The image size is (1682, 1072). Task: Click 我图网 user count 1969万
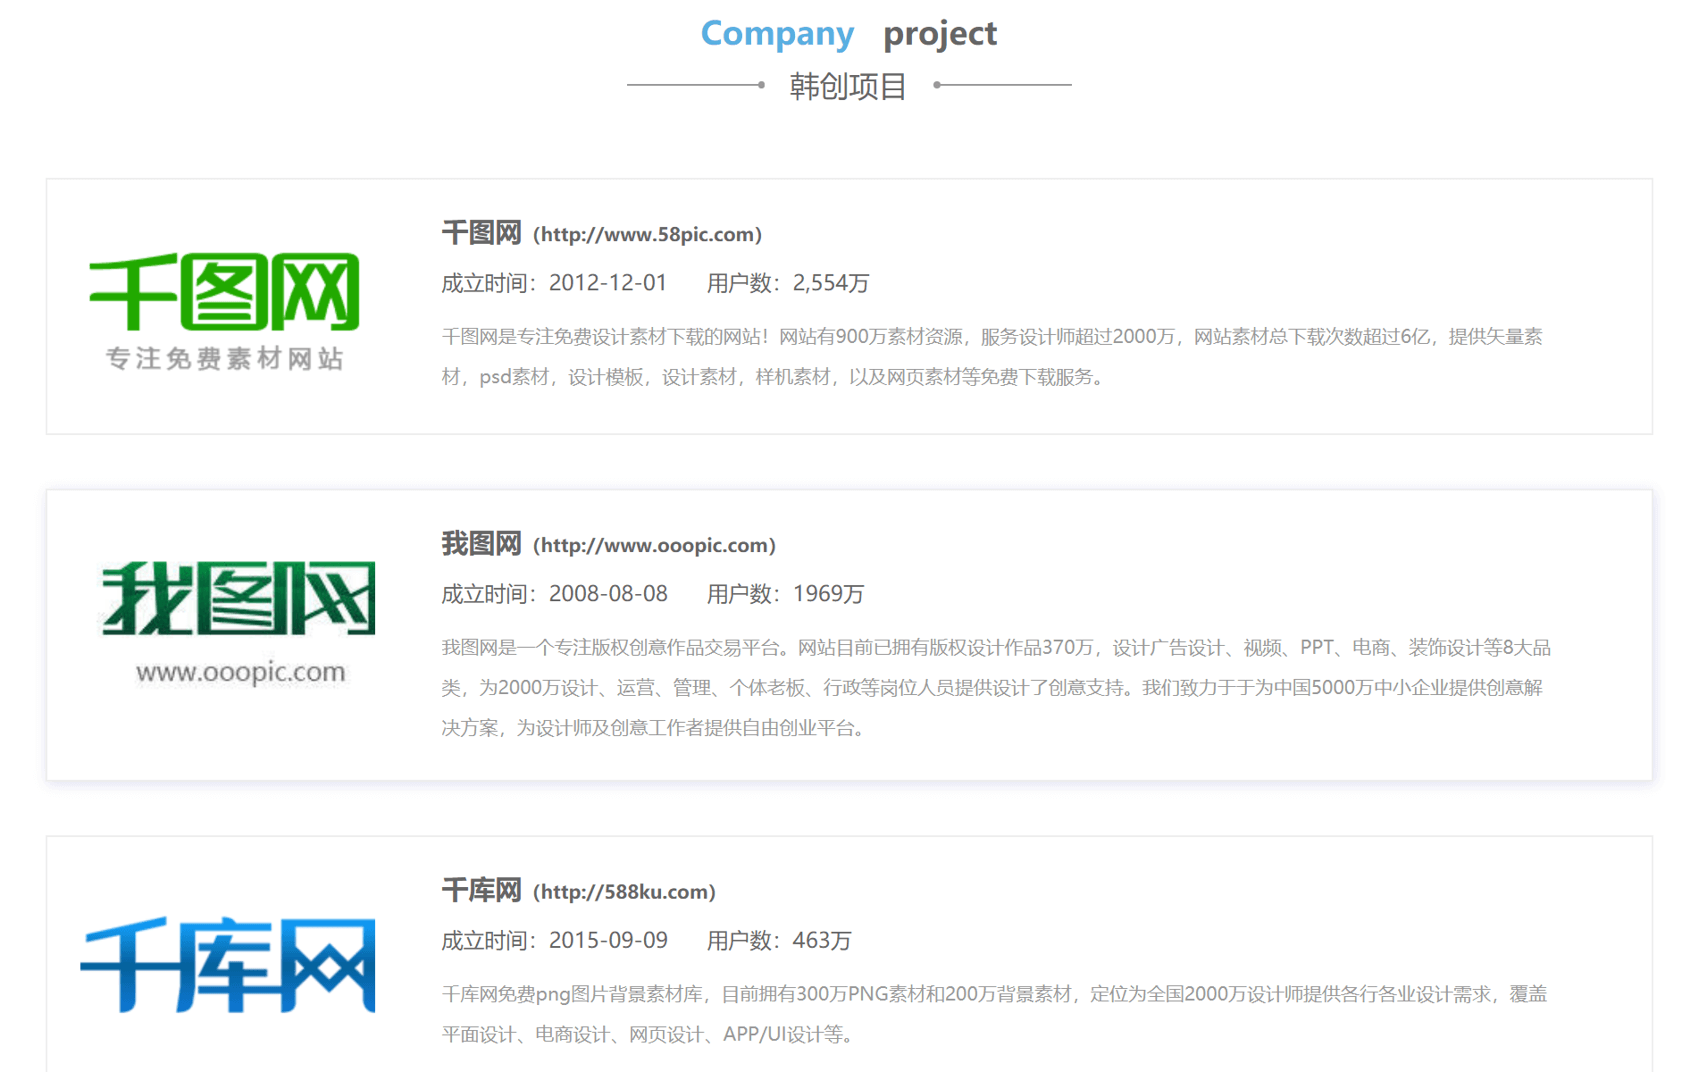coord(828,594)
